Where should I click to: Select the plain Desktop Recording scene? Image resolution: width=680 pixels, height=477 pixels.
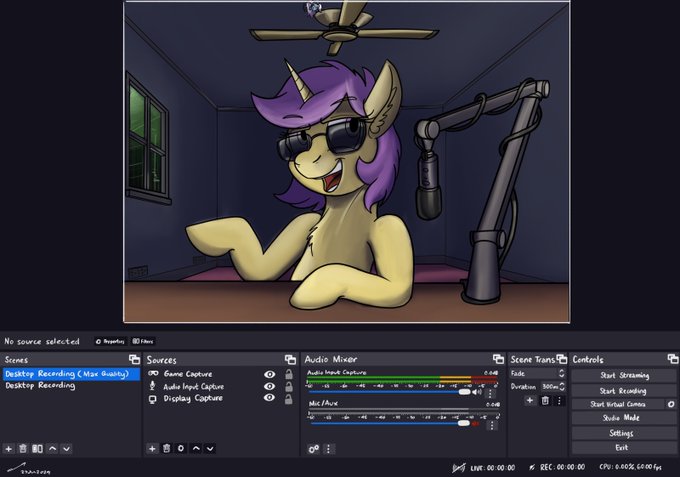71,386
